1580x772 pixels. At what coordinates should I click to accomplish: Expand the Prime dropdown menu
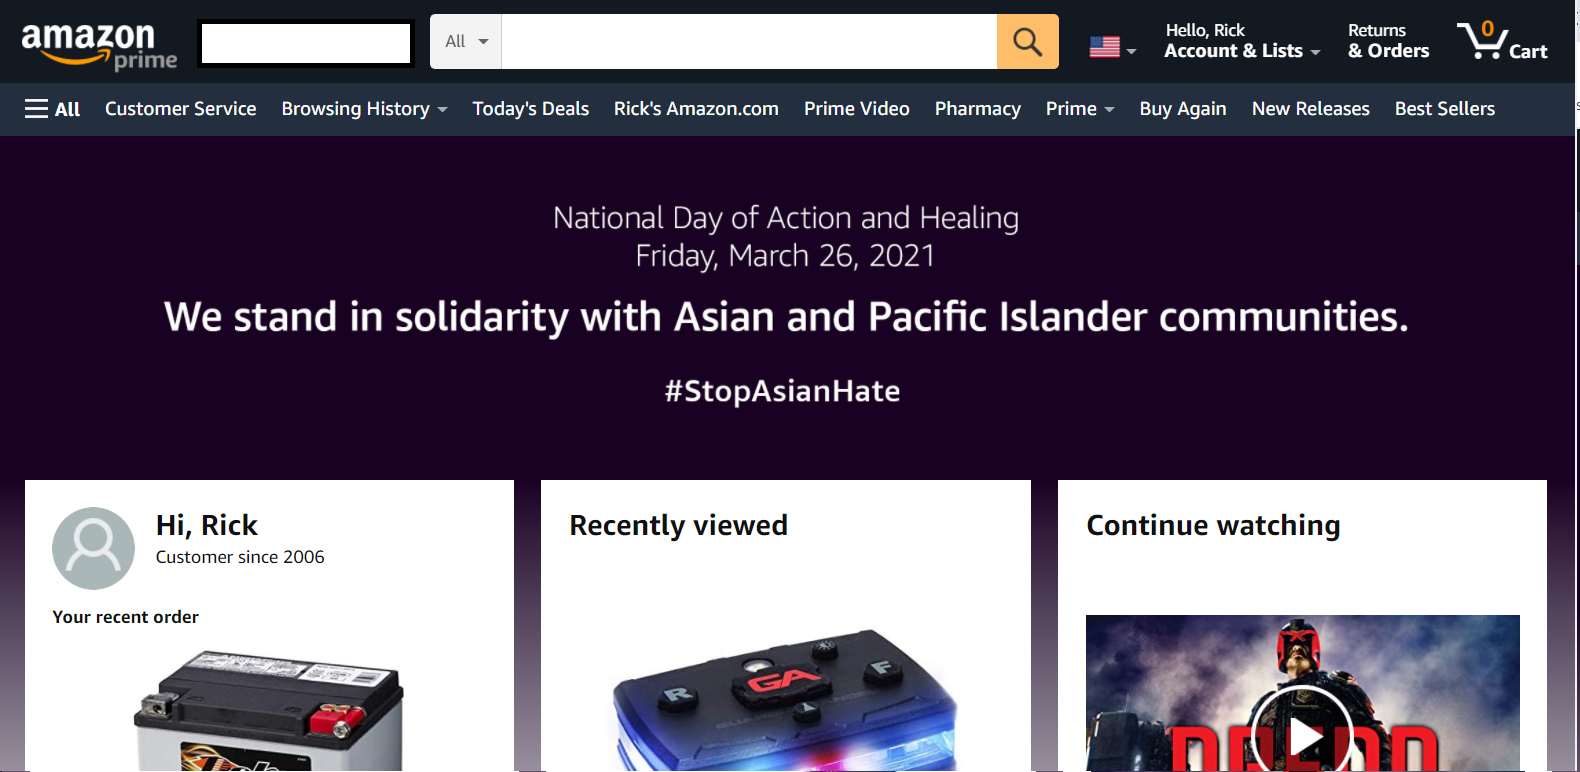1080,109
